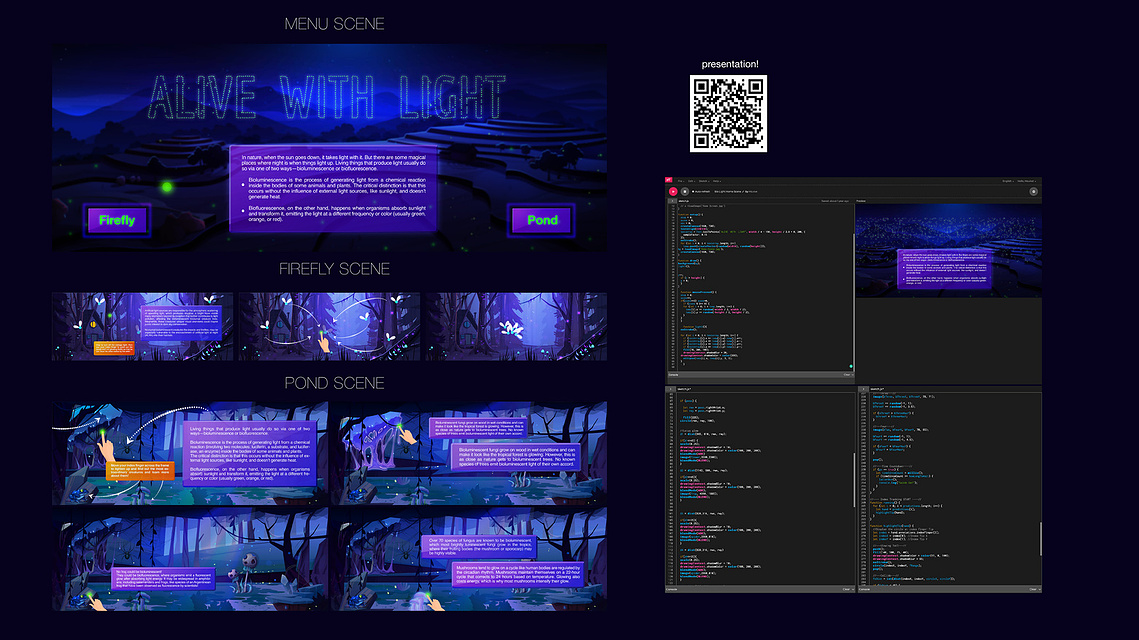
Task: Click the green firefly dot in the menu scene
Action: pyautogui.click(x=167, y=187)
